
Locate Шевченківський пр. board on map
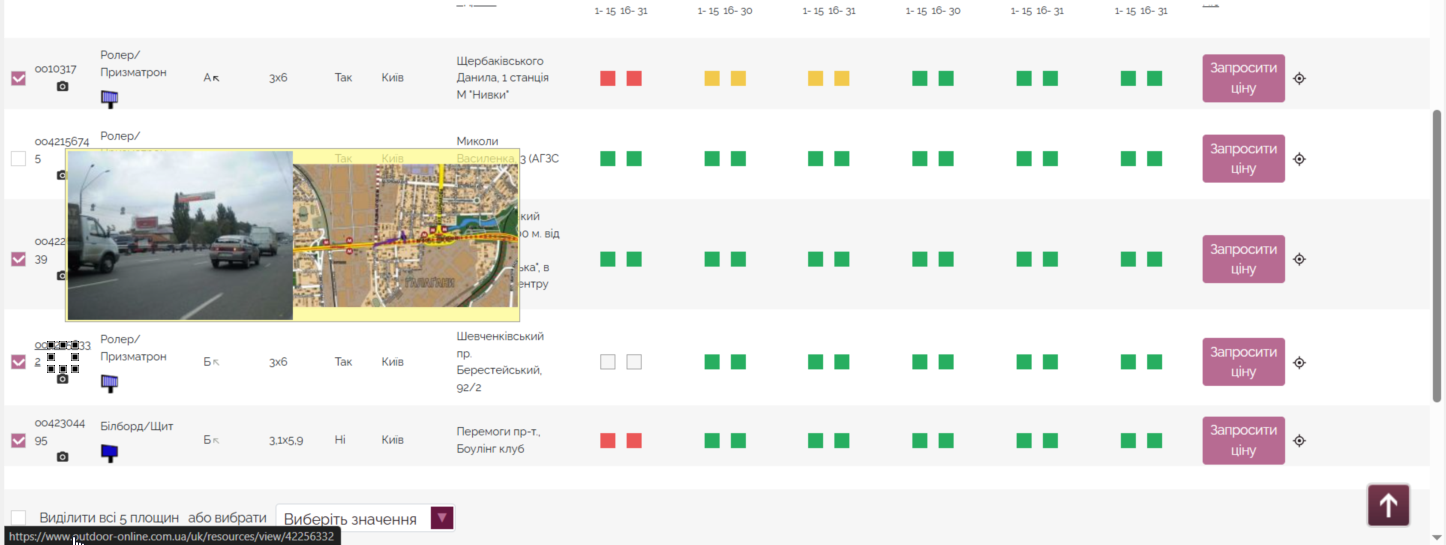(1299, 362)
